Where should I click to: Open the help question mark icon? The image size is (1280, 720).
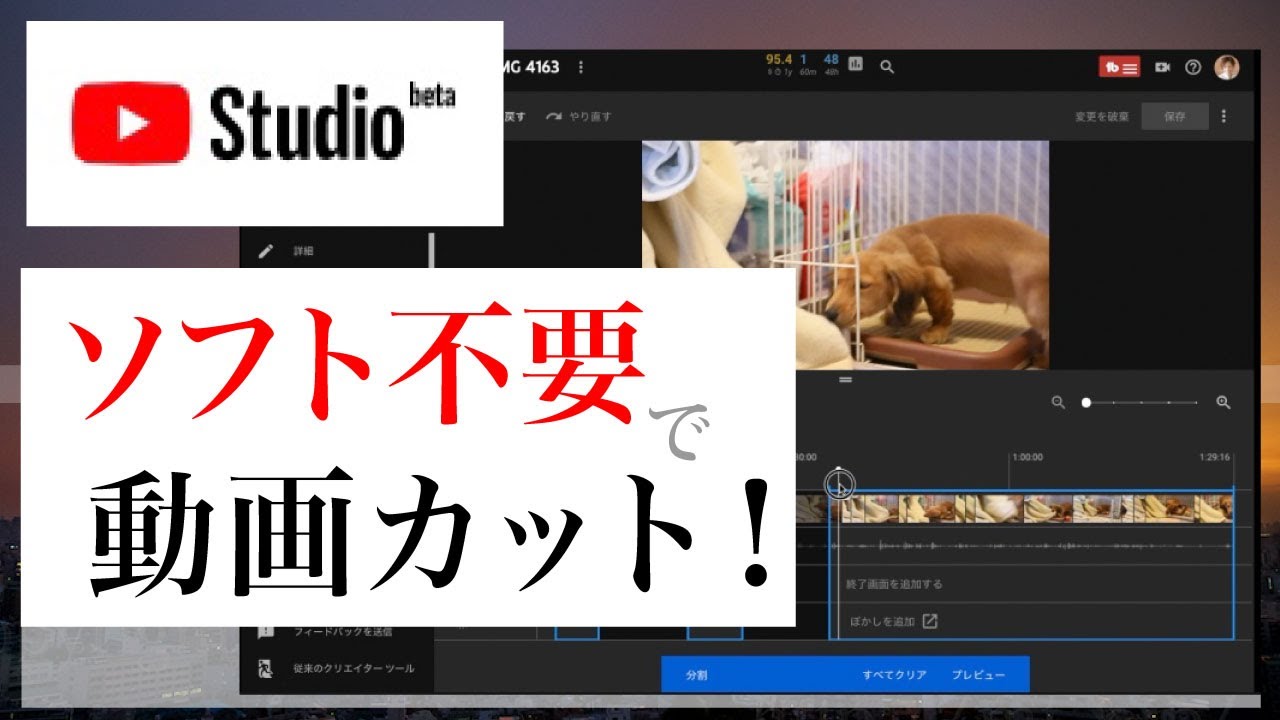[1193, 67]
